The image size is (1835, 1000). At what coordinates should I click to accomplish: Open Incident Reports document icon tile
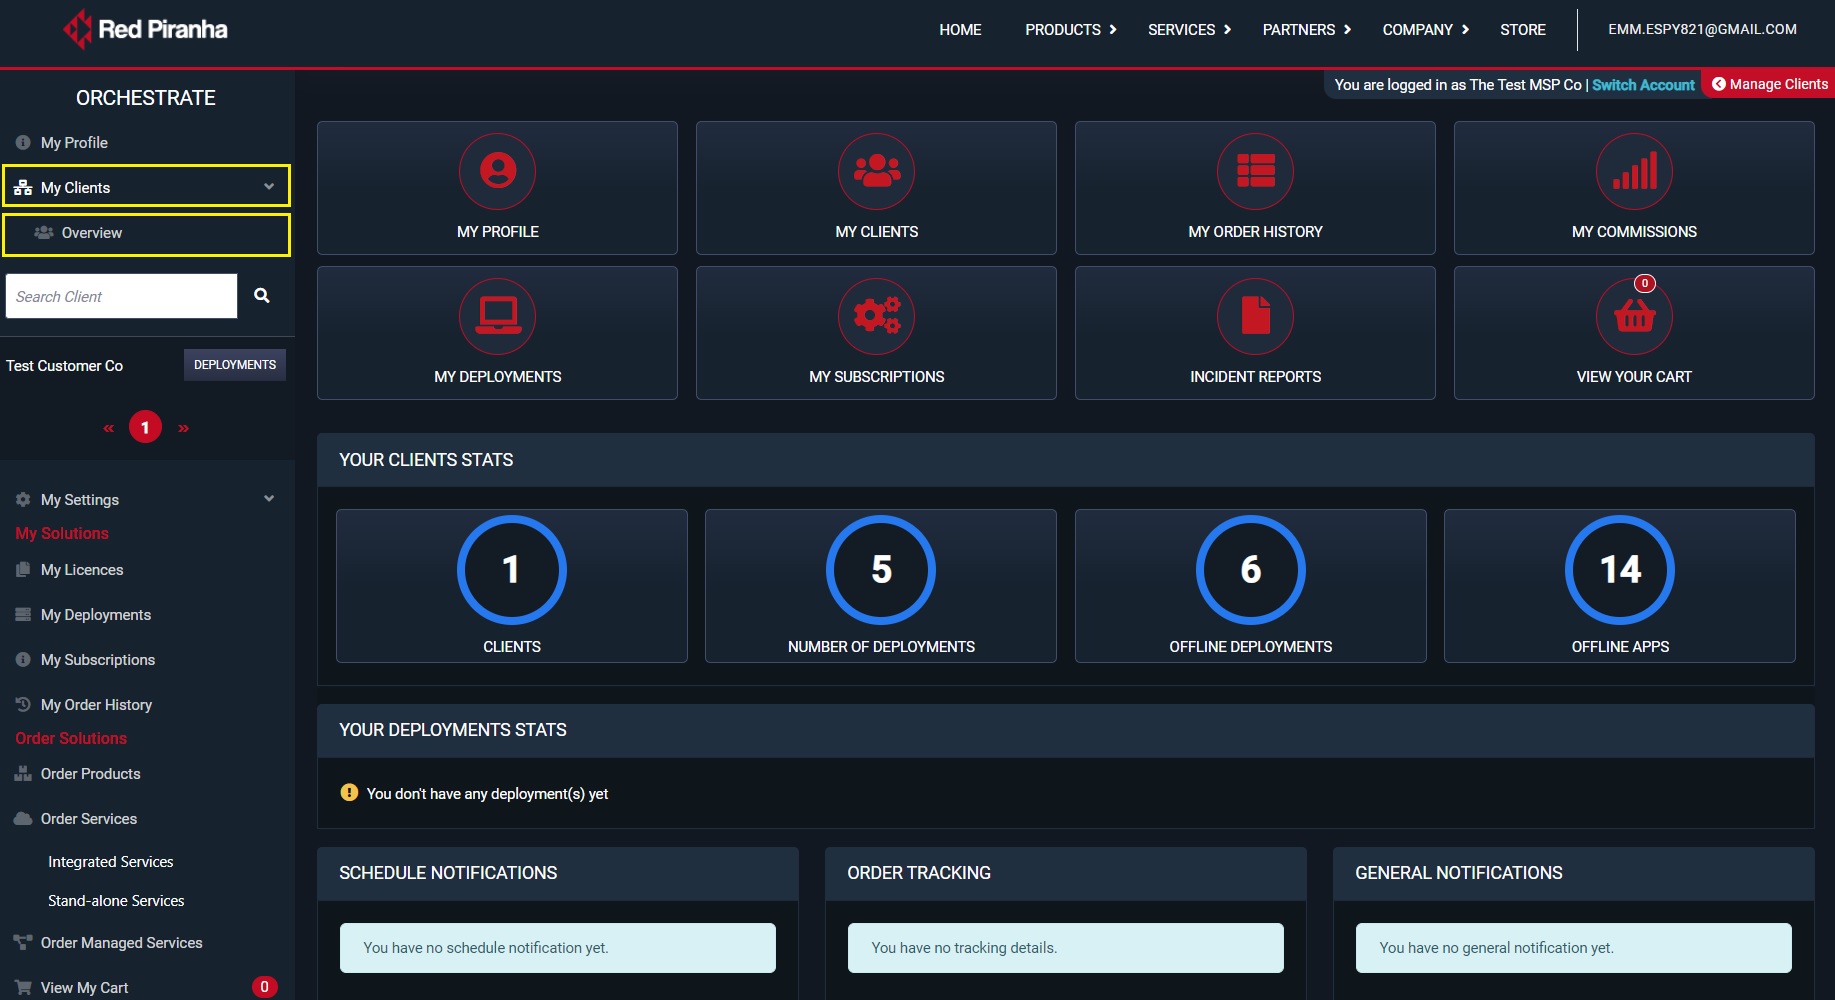point(1255,316)
